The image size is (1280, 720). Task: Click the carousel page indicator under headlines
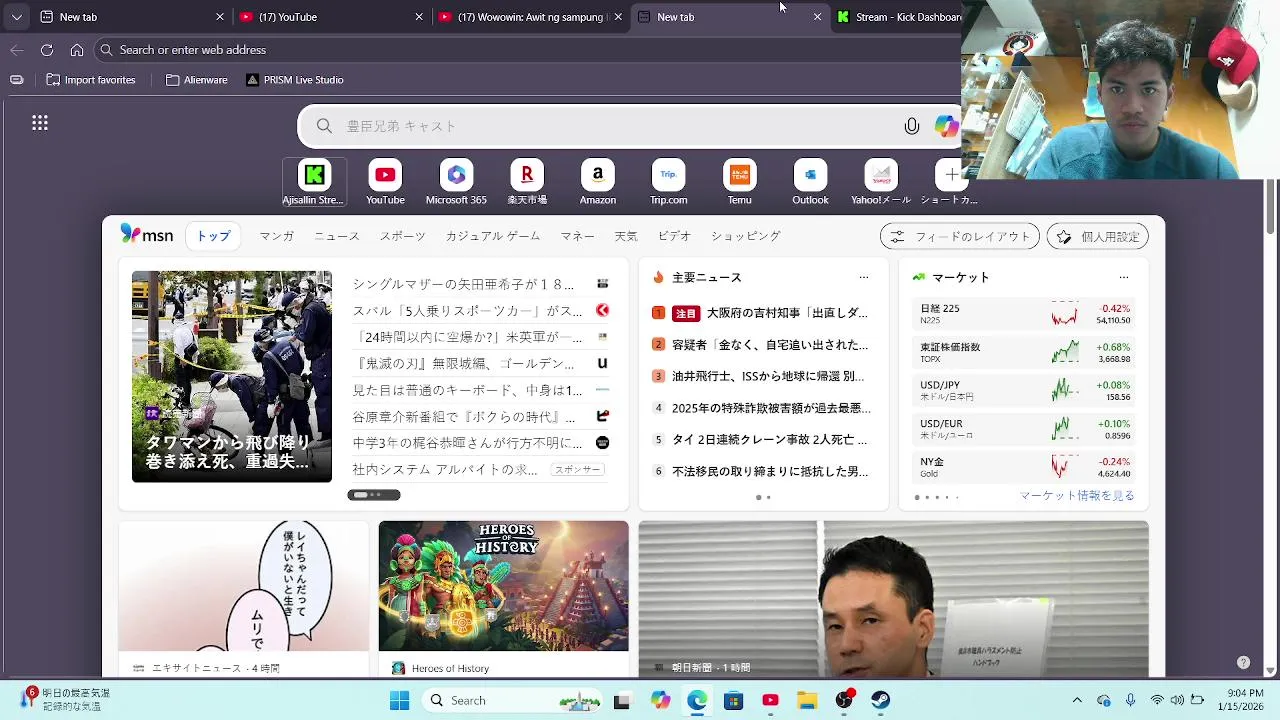point(374,495)
